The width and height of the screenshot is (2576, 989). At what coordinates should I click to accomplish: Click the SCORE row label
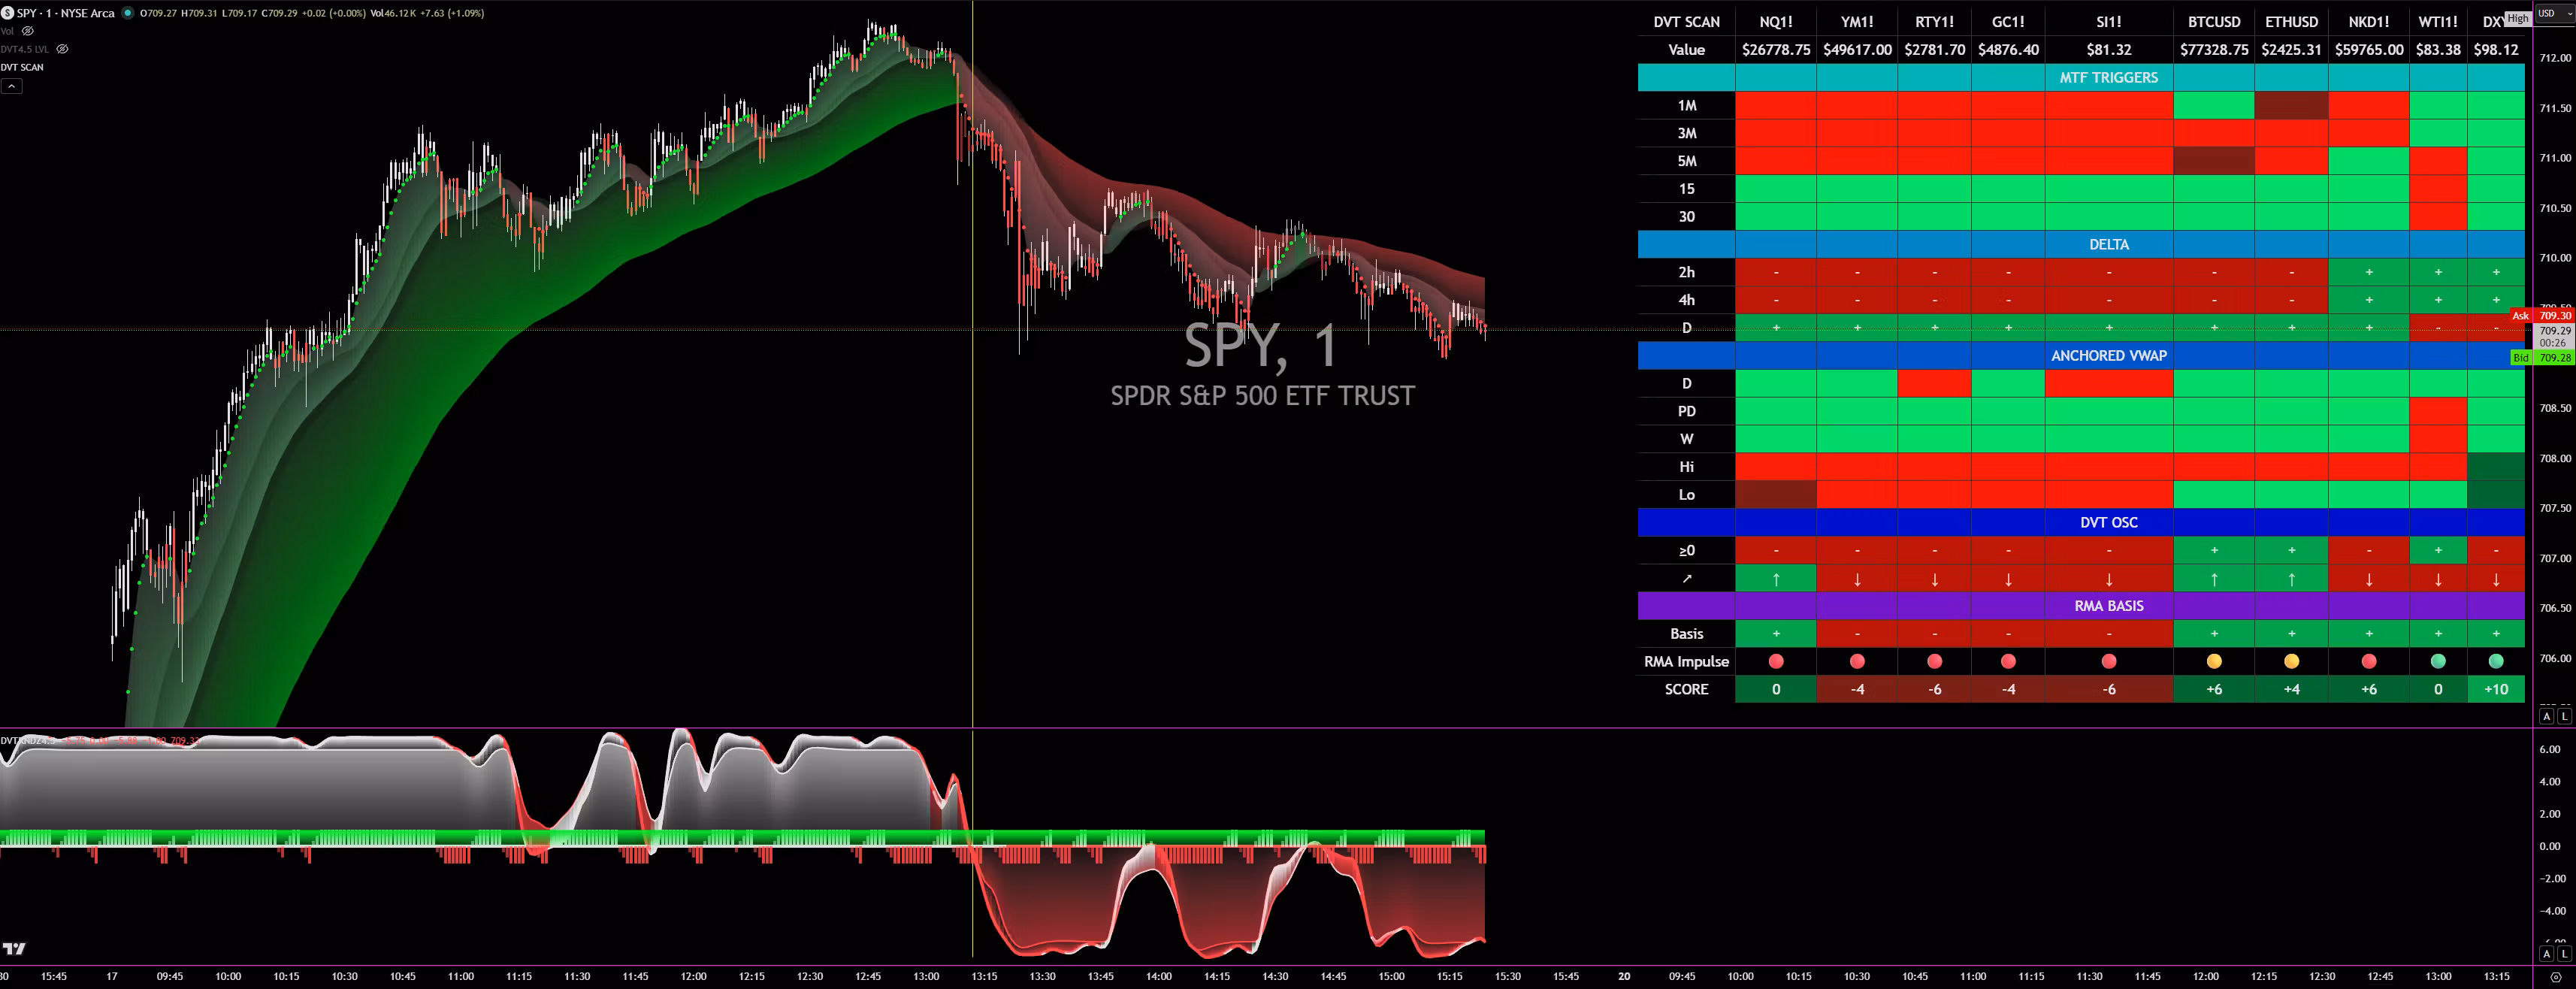[x=1686, y=689]
